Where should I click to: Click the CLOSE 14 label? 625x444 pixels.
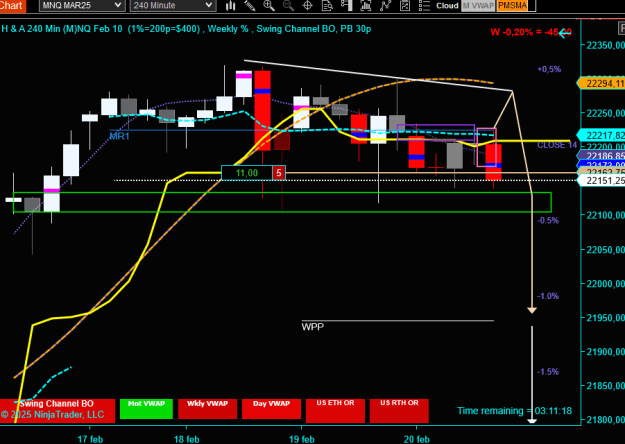(557, 145)
